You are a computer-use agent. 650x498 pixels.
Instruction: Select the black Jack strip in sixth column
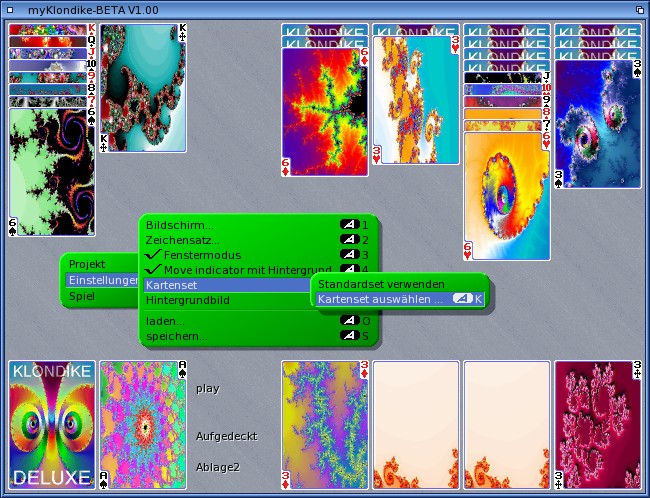point(507,78)
